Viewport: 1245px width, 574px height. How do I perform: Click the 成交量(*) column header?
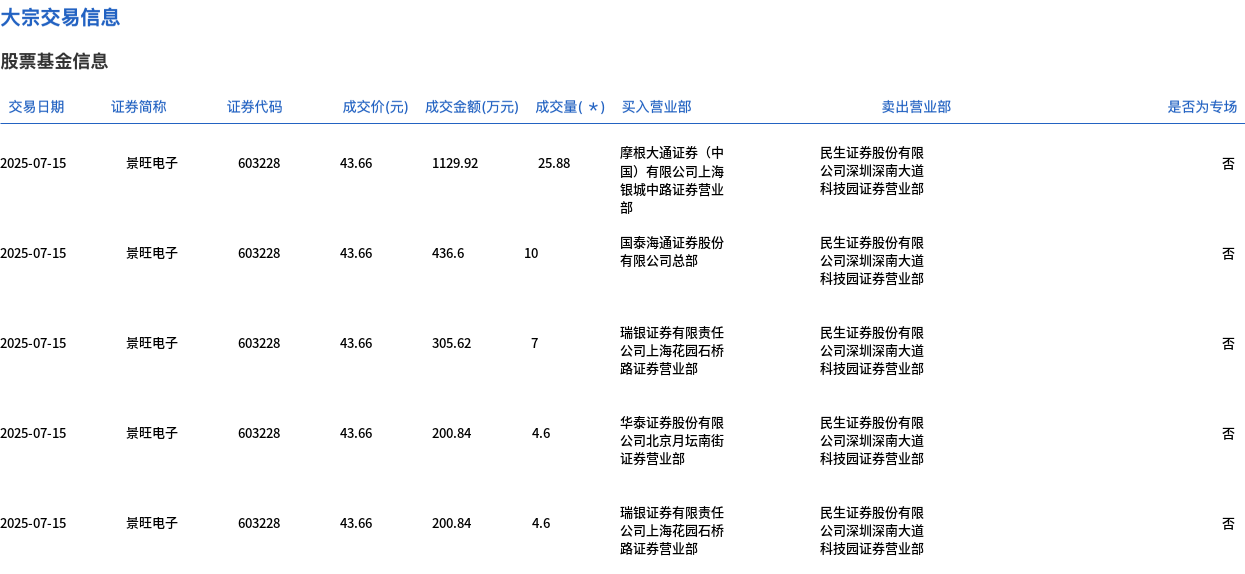coord(570,107)
